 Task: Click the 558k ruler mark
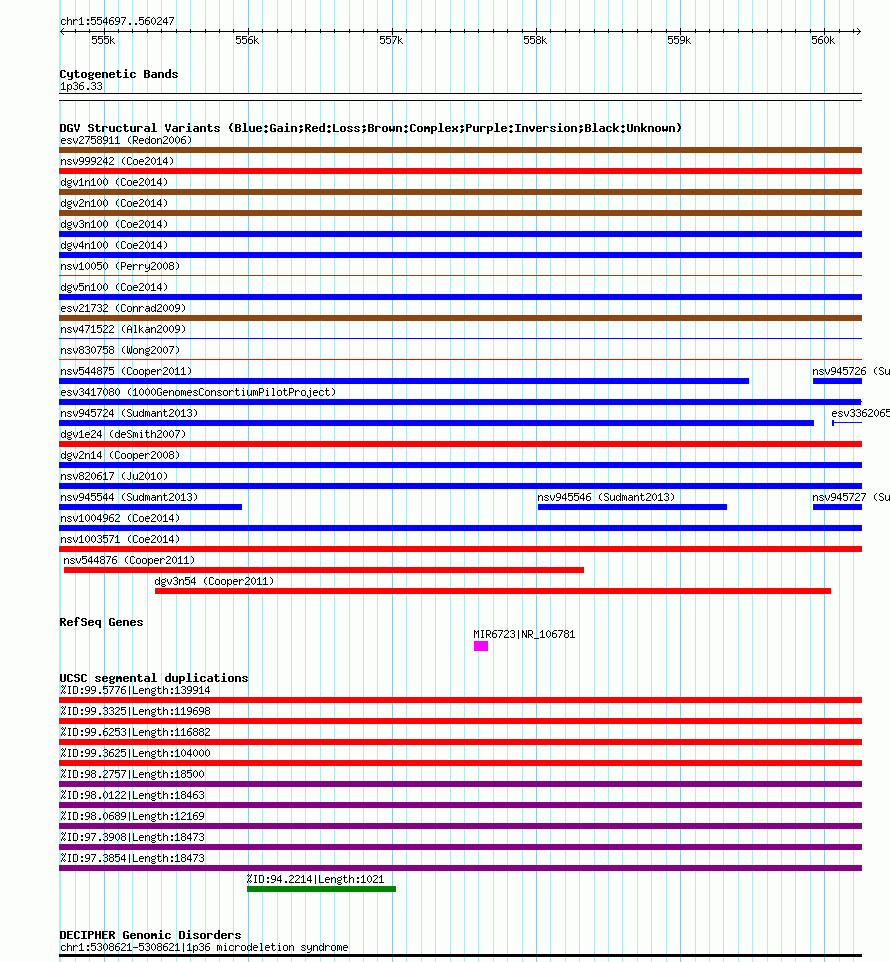coord(535,40)
